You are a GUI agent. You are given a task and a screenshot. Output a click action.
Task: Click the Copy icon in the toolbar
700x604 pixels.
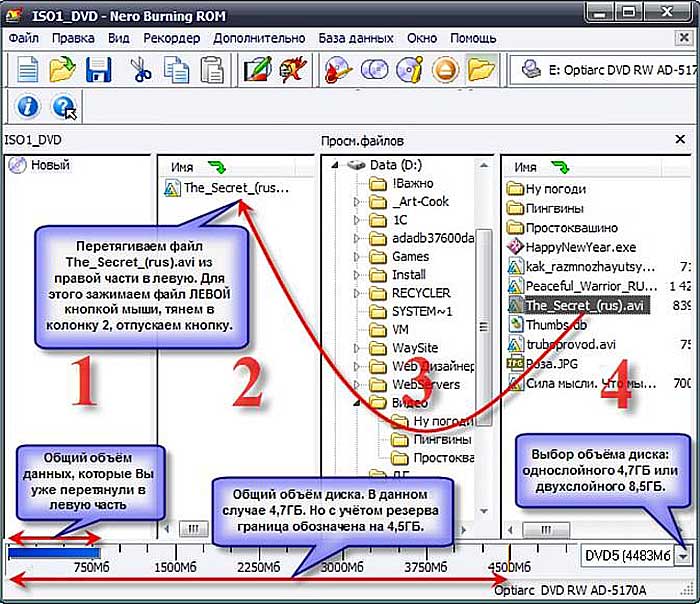[x=176, y=70]
